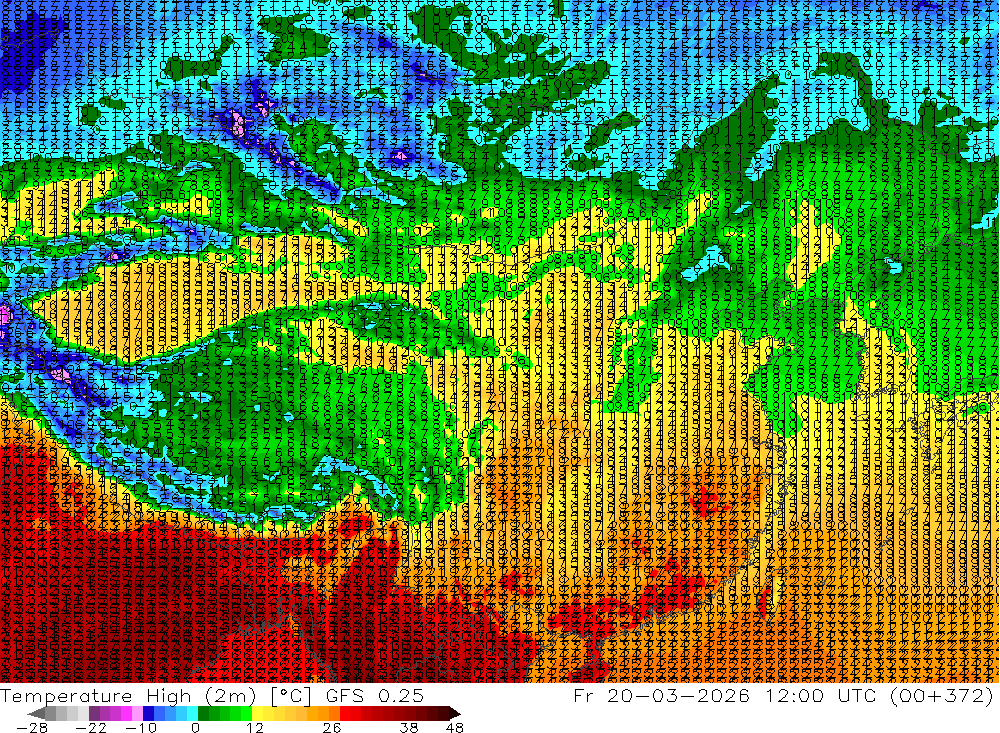Click the '(00+372)' forecast hour text
Screen dimensions: 1000x733
tap(940, 695)
